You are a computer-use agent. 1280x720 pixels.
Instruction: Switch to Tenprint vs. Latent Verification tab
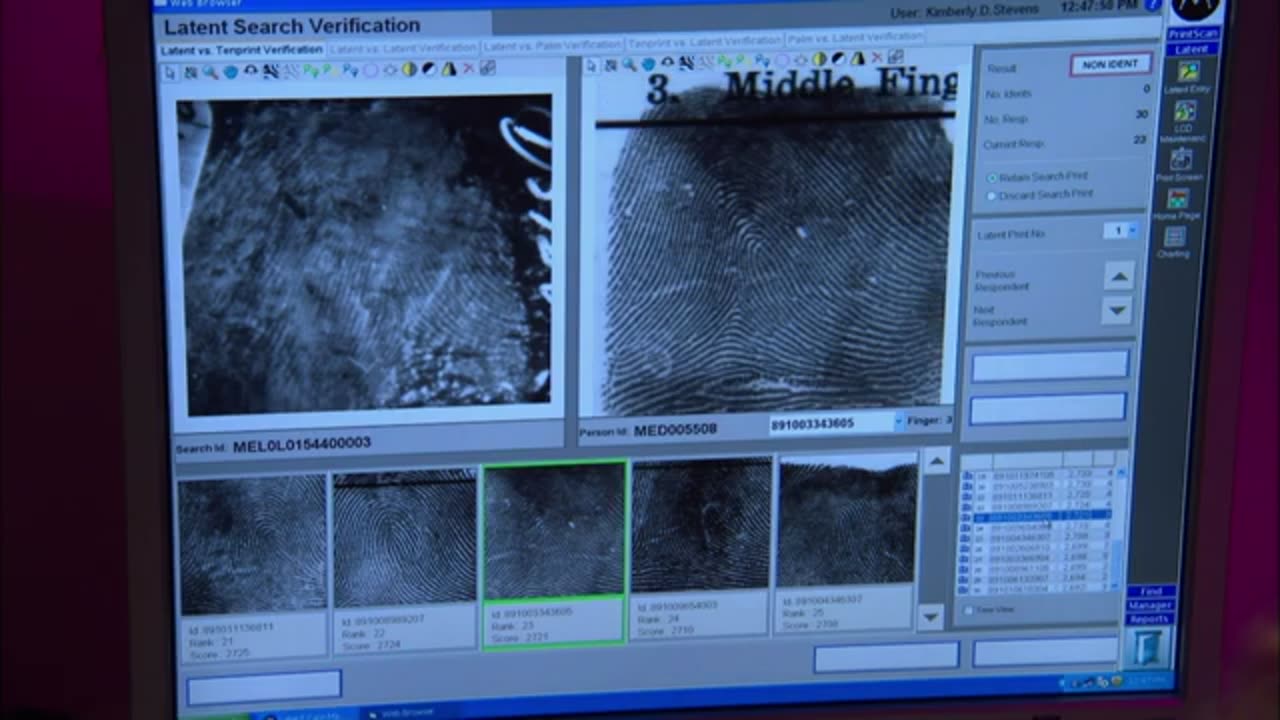pyautogui.click(x=703, y=42)
